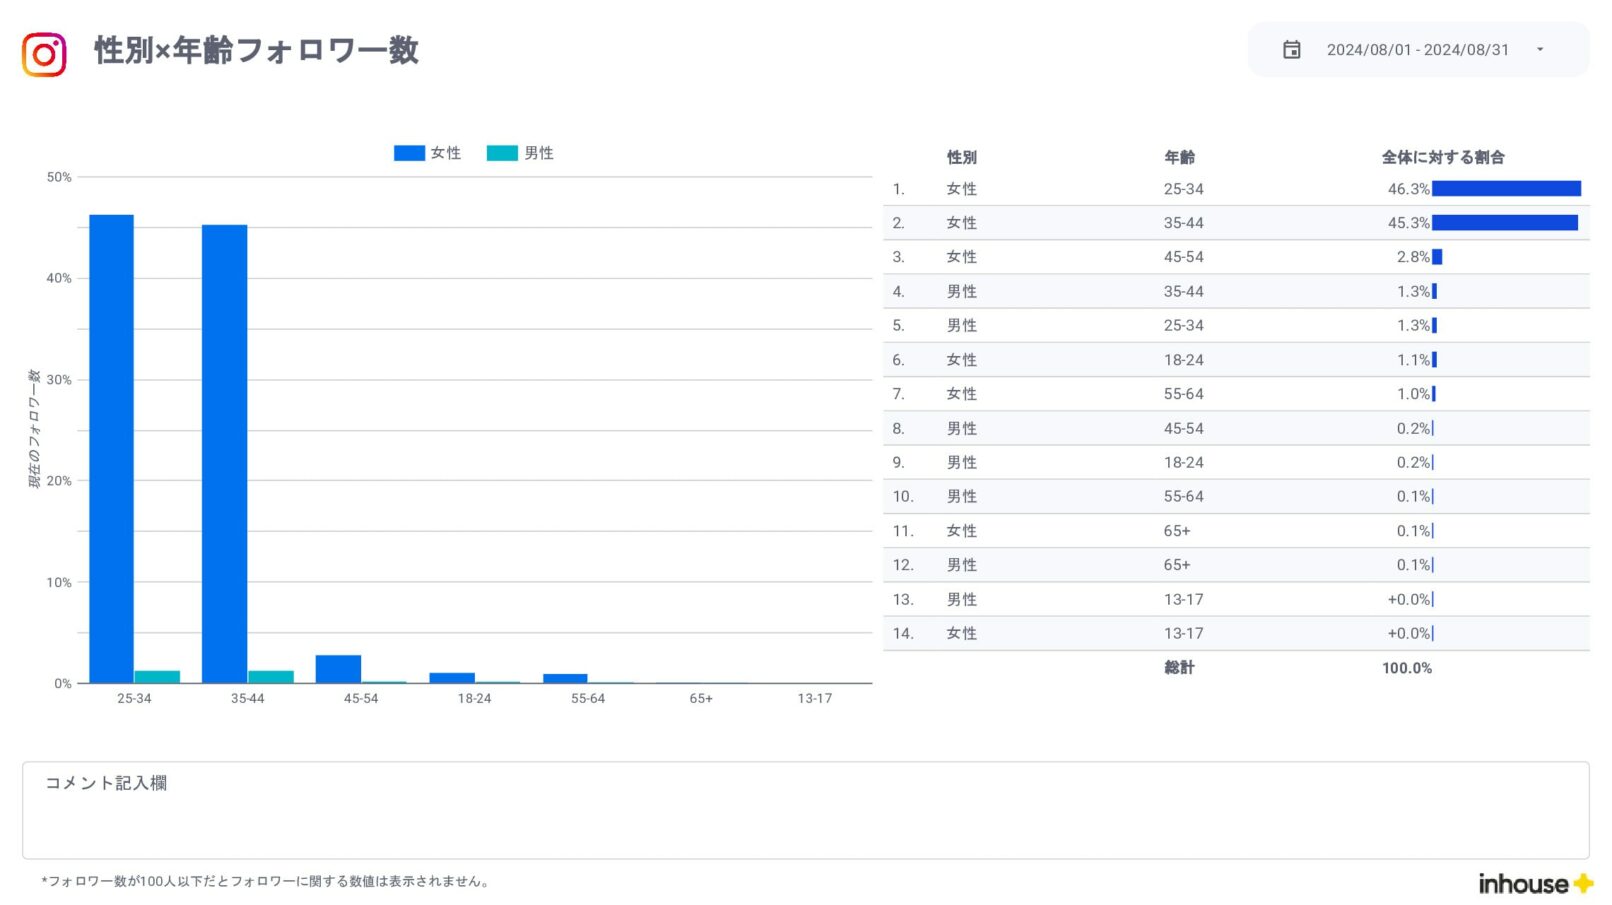Click the inhouse logo at the bottom right
Viewport: 1612px width, 905px height.
point(1534,884)
